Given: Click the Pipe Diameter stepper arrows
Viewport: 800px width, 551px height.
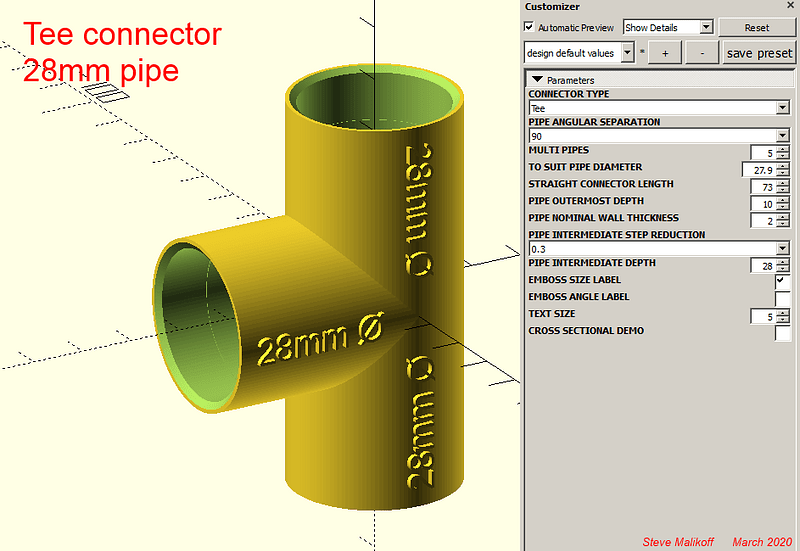Looking at the screenshot, I should pyautogui.click(x=783, y=170).
